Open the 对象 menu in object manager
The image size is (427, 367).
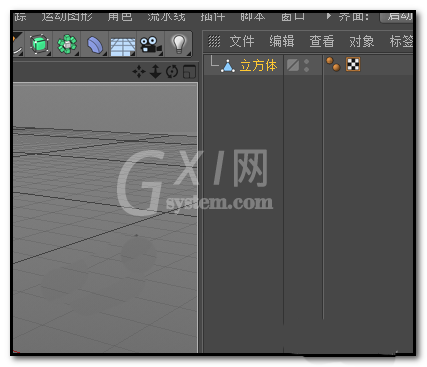point(362,41)
